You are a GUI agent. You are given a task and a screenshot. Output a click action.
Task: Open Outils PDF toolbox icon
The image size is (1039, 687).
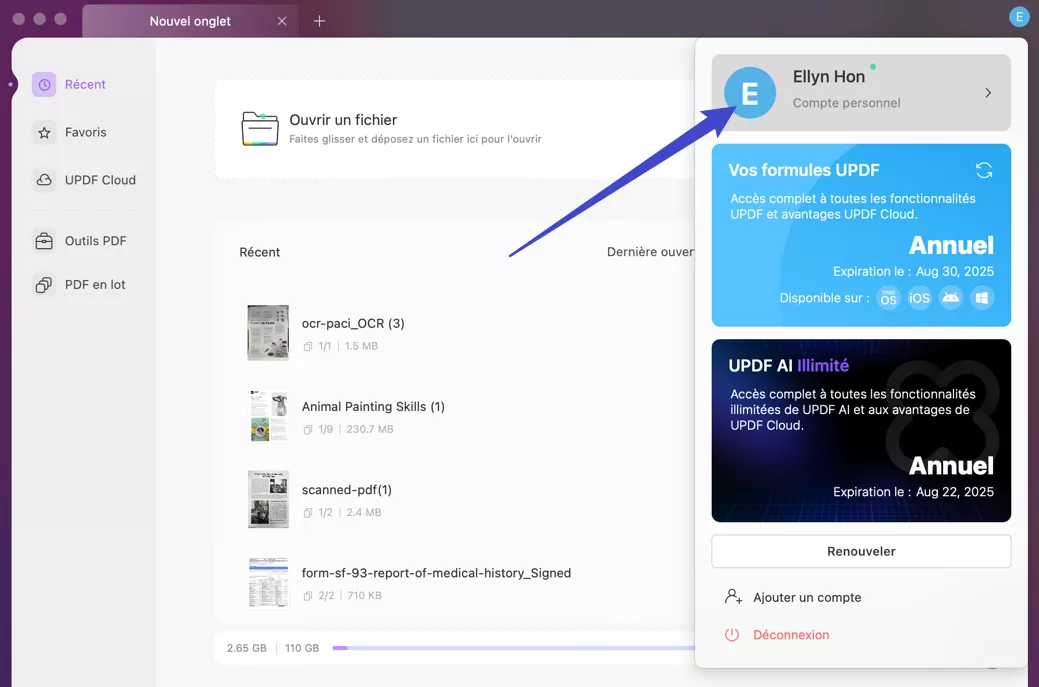(x=44, y=241)
